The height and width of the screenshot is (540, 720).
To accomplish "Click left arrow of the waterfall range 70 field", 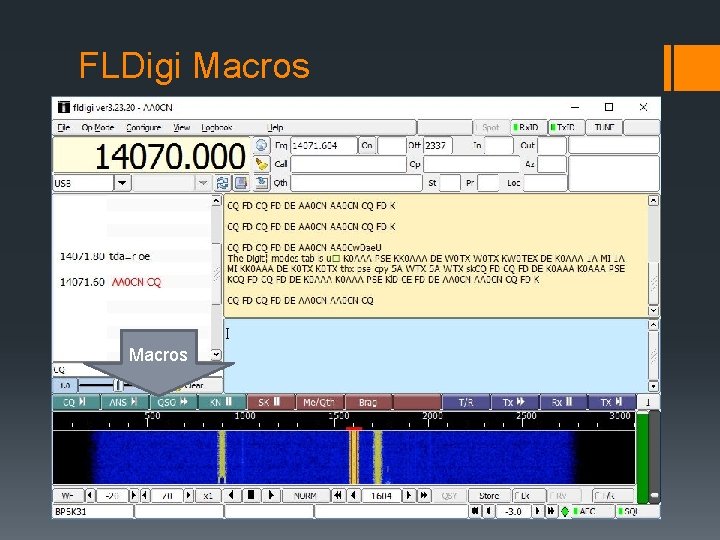I will click(x=144, y=495).
